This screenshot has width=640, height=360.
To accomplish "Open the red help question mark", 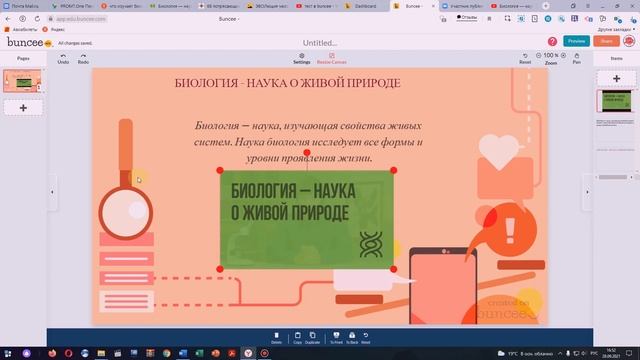I will [552, 41].
